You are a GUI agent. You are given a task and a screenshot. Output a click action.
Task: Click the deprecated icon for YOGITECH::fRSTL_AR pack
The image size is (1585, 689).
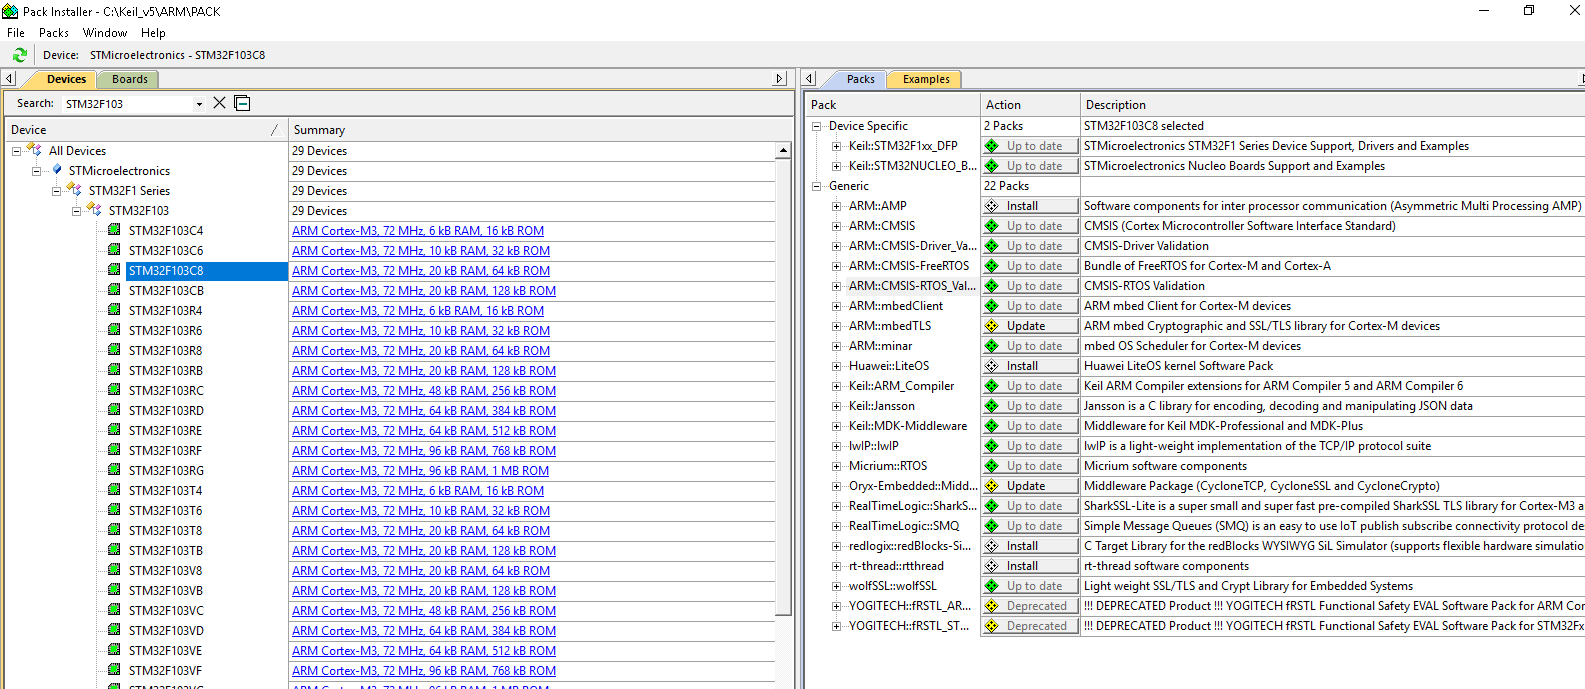992,606
